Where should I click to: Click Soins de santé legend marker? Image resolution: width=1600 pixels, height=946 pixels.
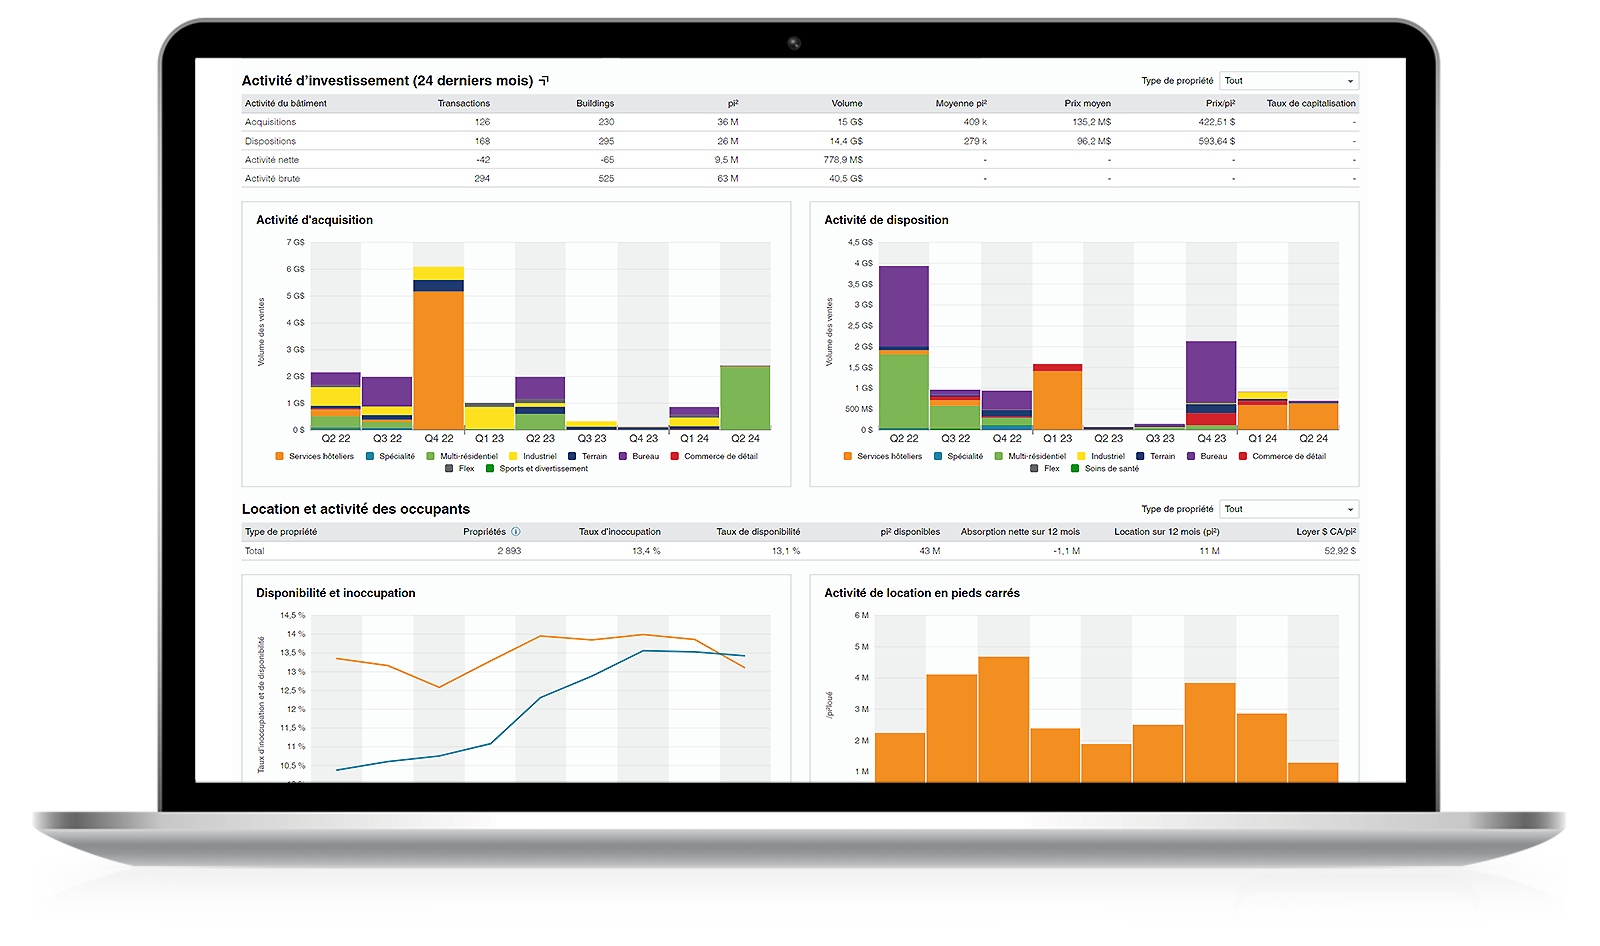pyautogui.click(x=1075, y=468)
